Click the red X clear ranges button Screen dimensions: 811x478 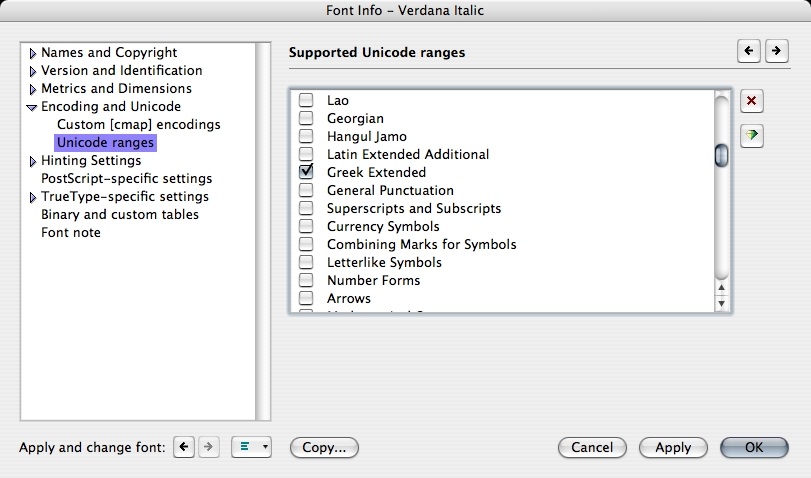tap(752, 101)
